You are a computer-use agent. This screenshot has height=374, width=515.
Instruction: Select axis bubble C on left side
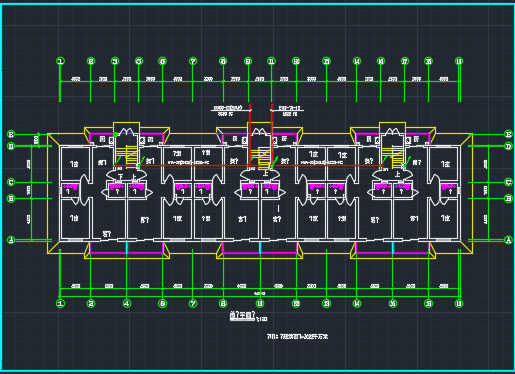pyautogui.click(x=11, y=182)
